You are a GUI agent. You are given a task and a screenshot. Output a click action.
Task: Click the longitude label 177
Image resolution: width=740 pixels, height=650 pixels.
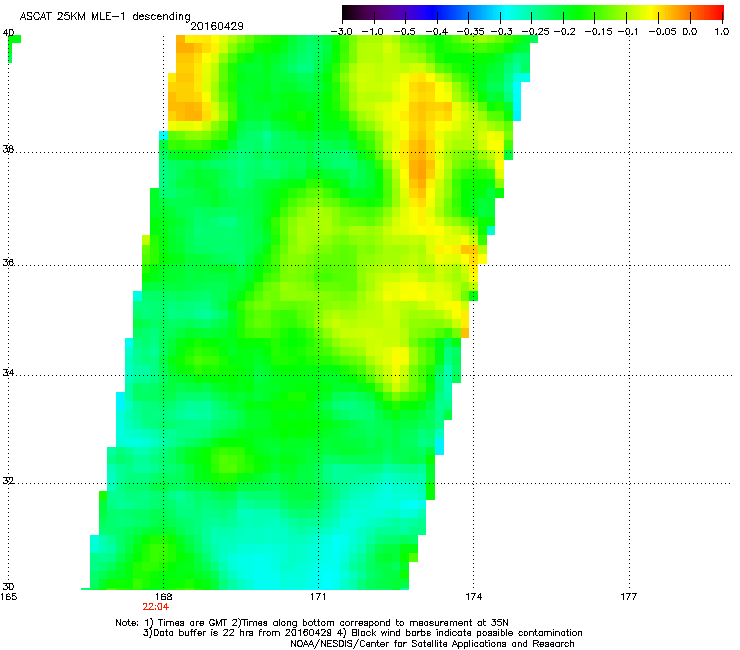pyautogui.click(x=629, y=597)
